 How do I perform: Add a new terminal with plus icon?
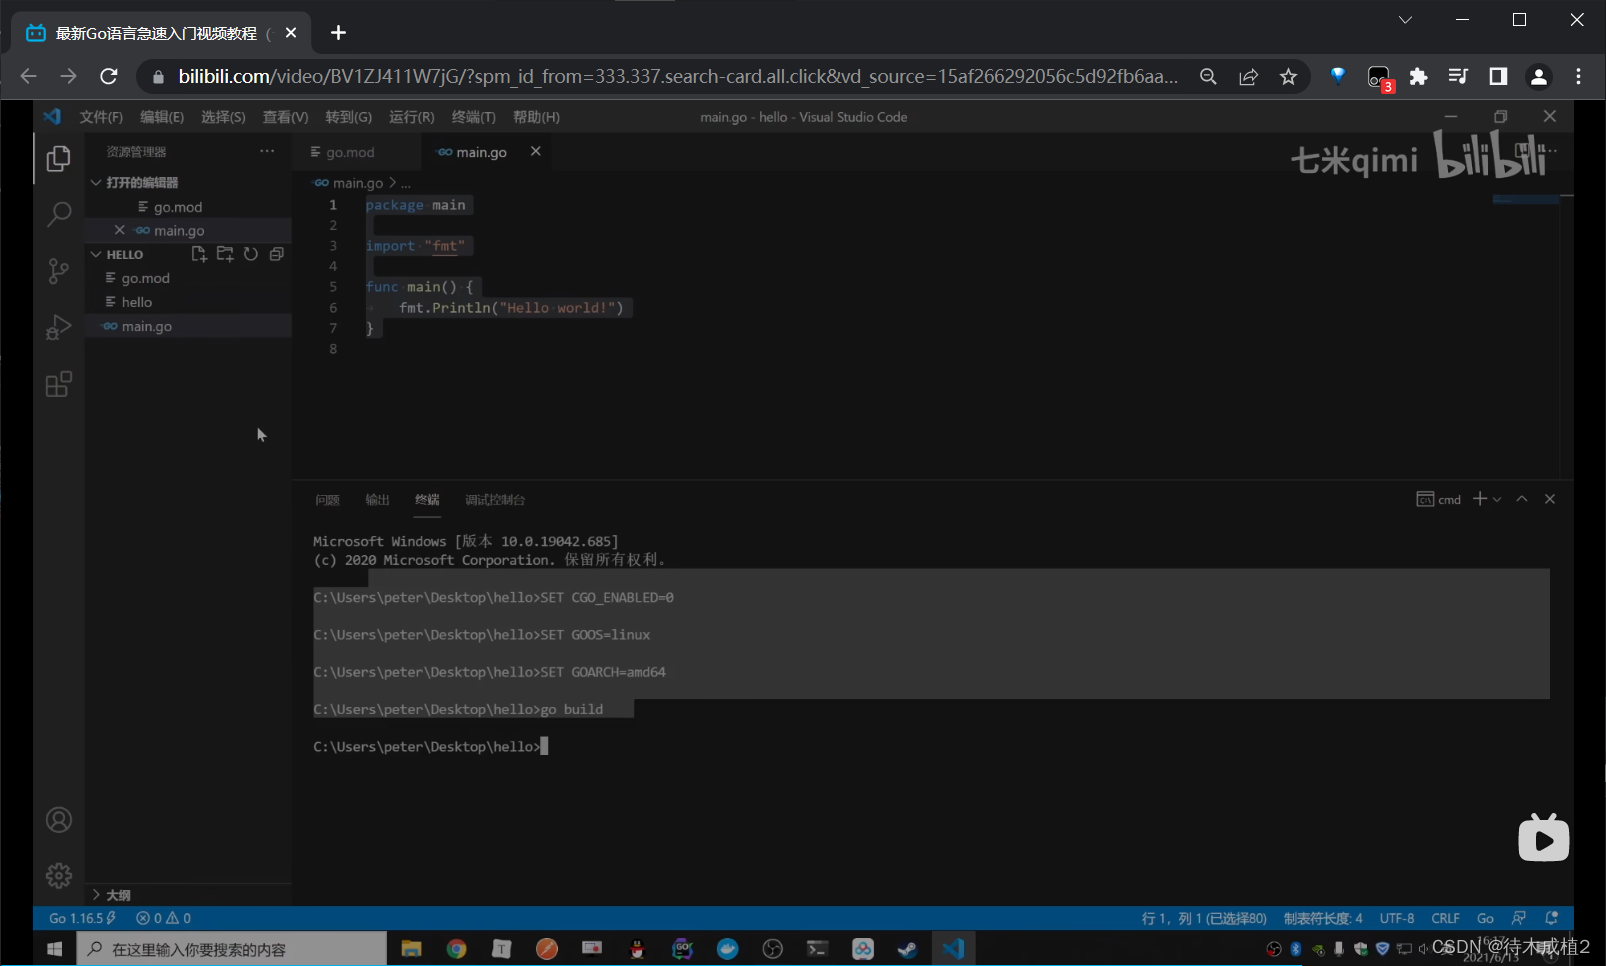tap(1480, 499)
